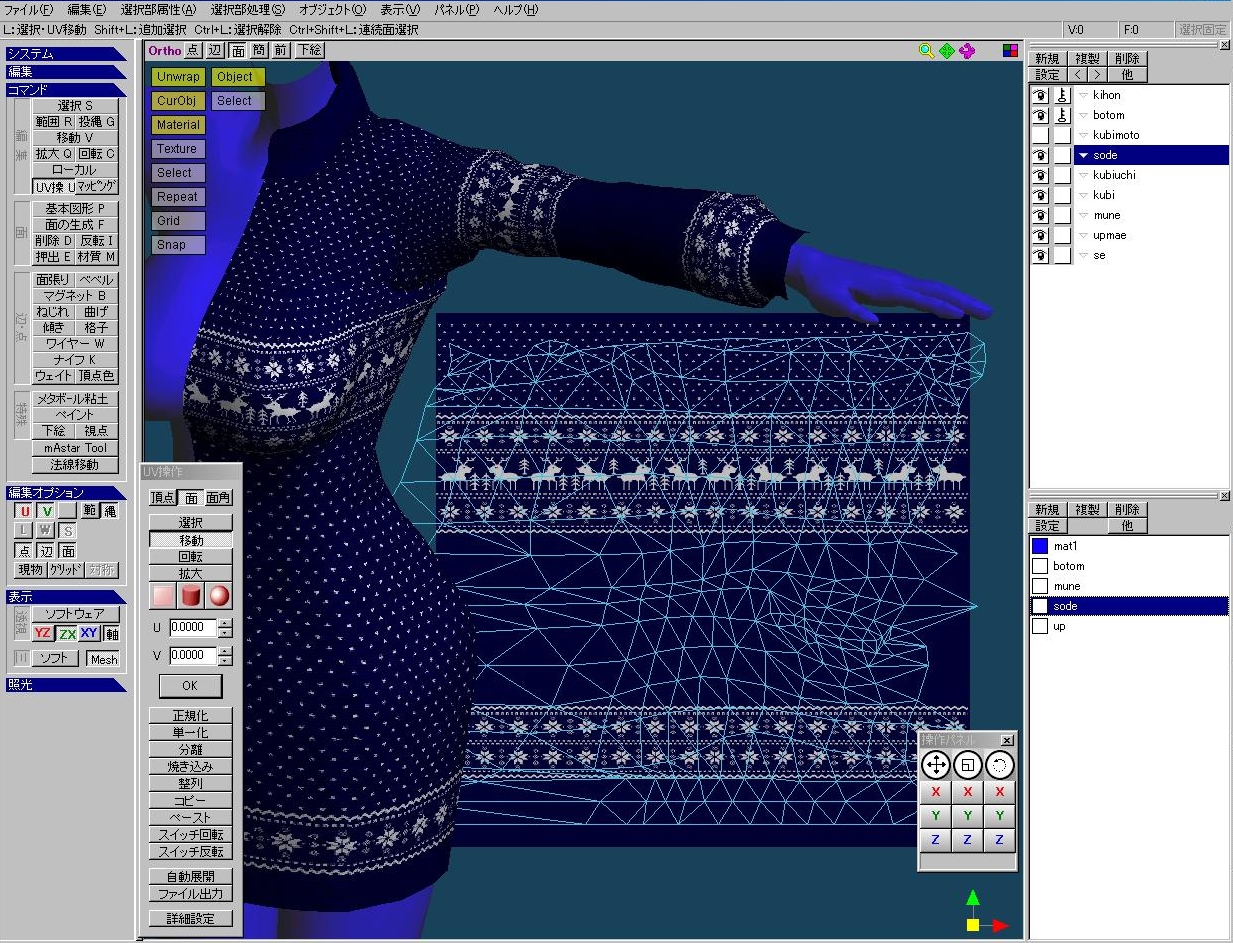Hide the kihon object via eye icon
This screenshot has height=943, width=1233.
[x=1040, y=95]
